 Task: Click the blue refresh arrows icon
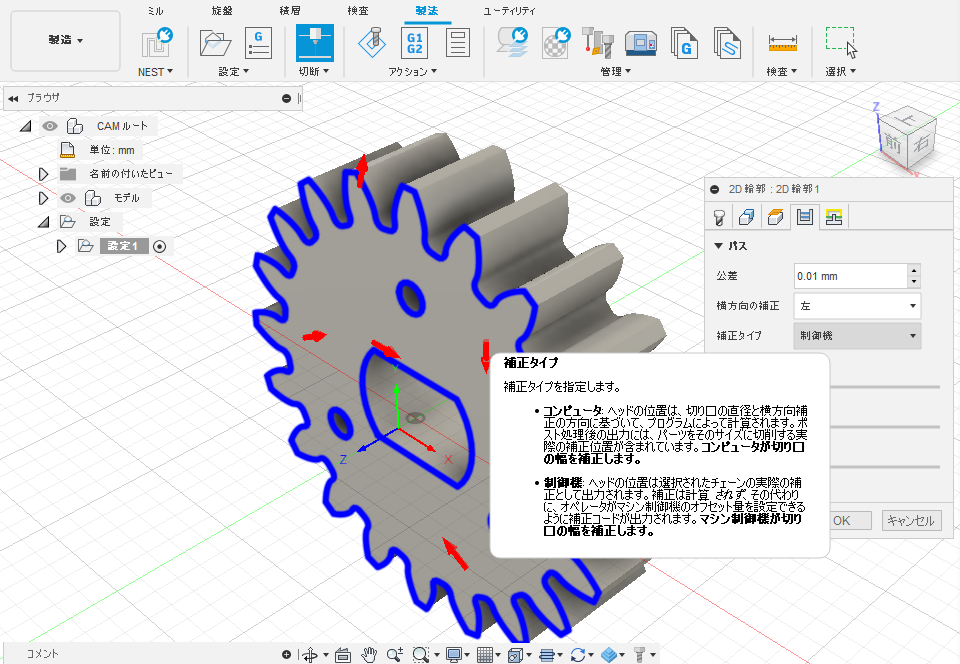click(x=577, y=655)
